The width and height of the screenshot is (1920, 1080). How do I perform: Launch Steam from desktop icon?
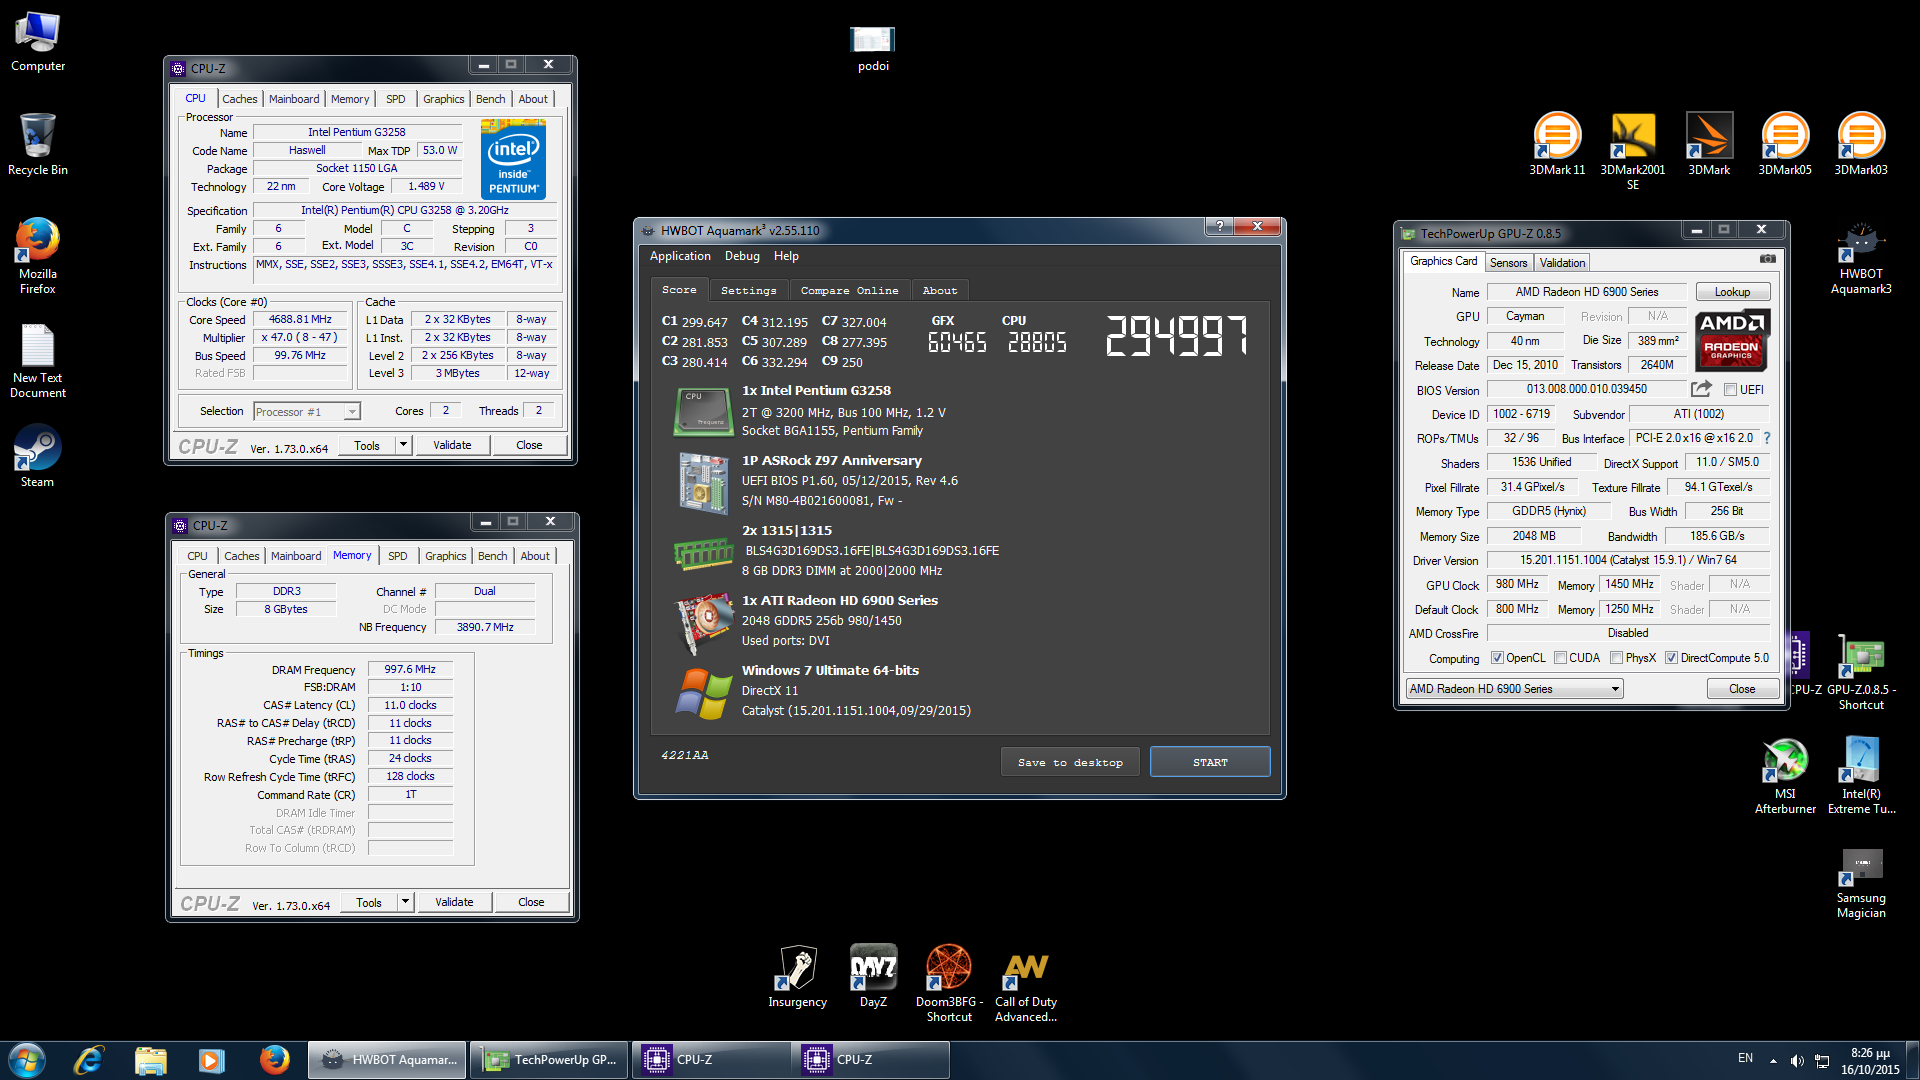tap(38, 457)
